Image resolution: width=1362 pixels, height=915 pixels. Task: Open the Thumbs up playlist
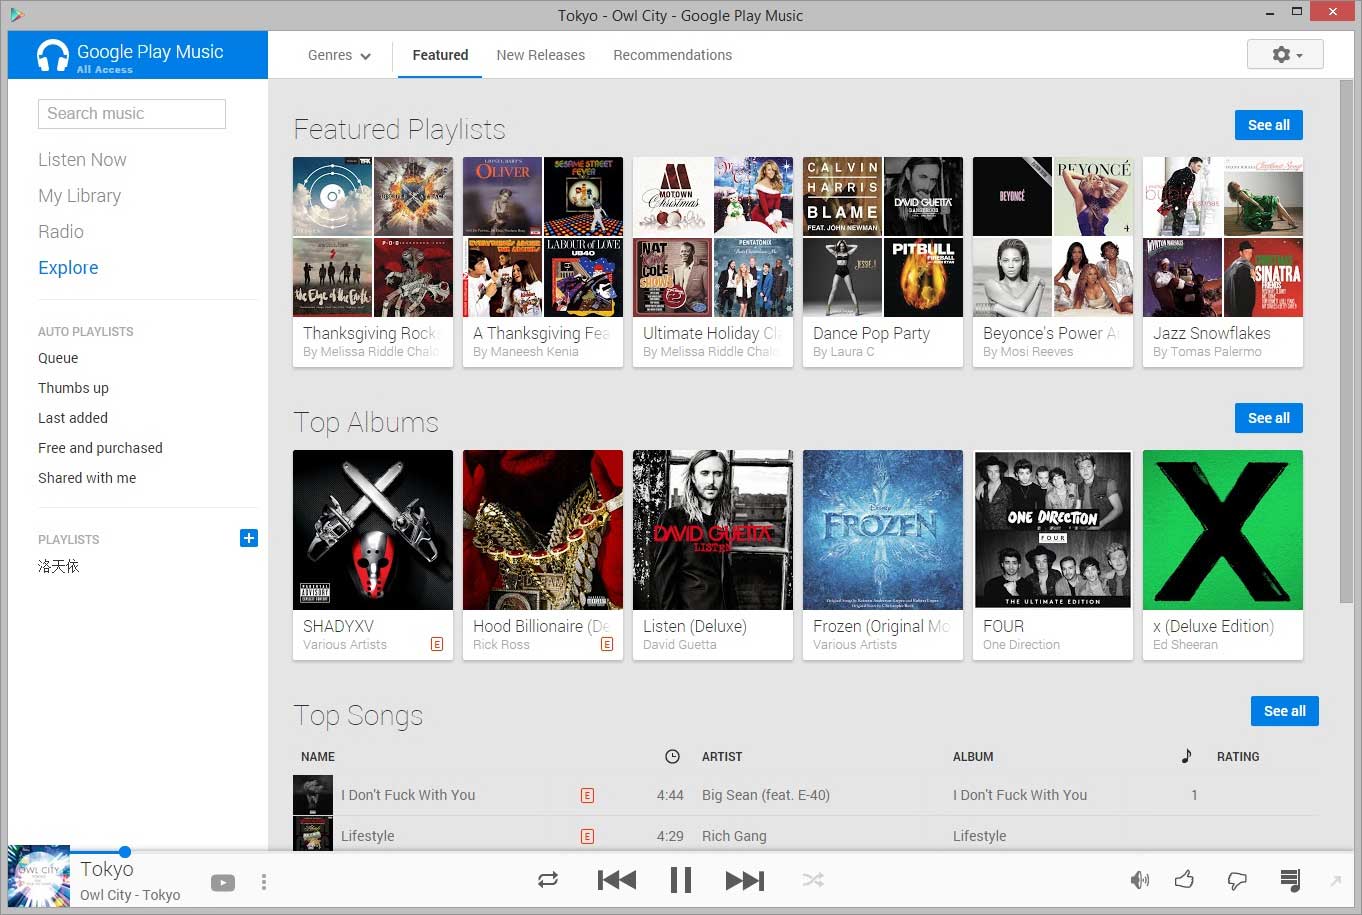(73, 388)
